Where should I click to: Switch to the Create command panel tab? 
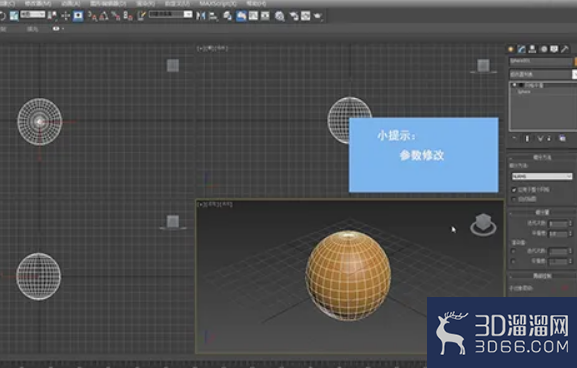point(510,49)
